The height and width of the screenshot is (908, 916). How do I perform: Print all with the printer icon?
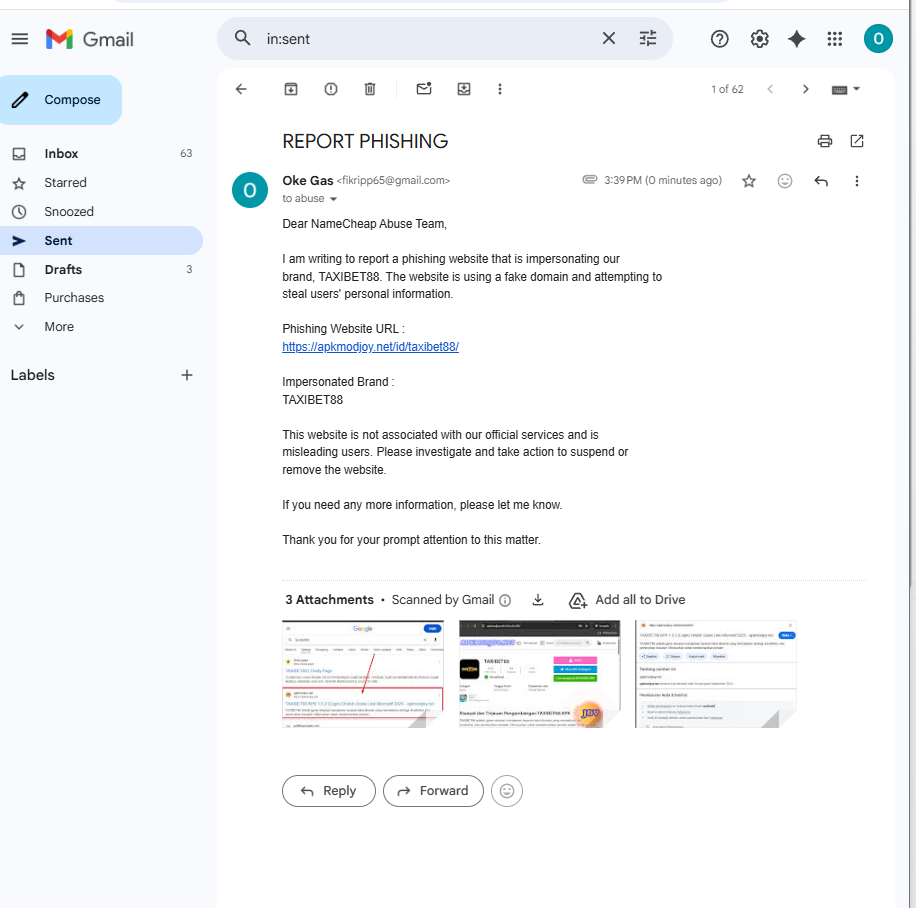point(825,141)
